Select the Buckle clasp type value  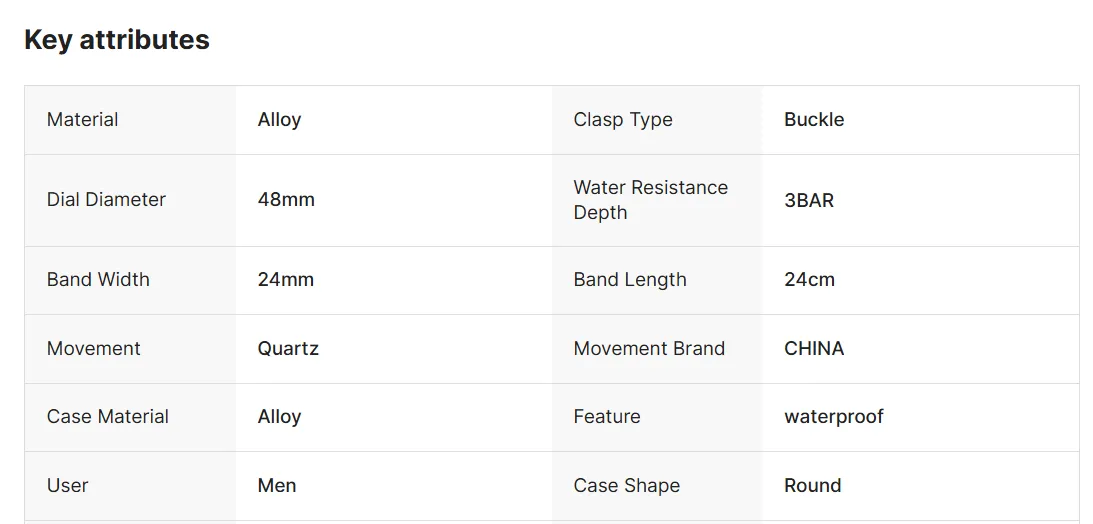click(814, 120)
